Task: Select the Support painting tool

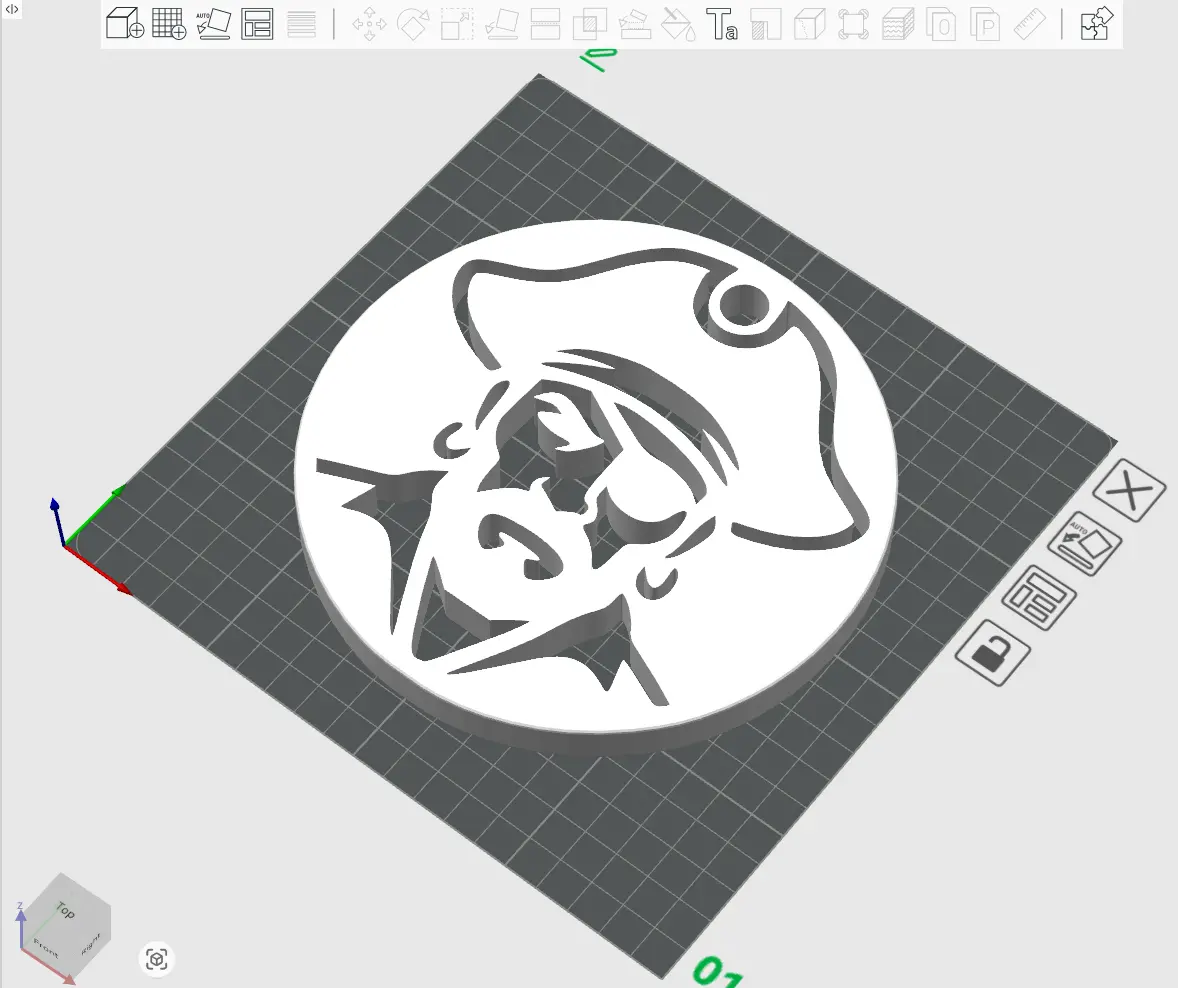Action: pyautogui.click(x=634, y=24)
